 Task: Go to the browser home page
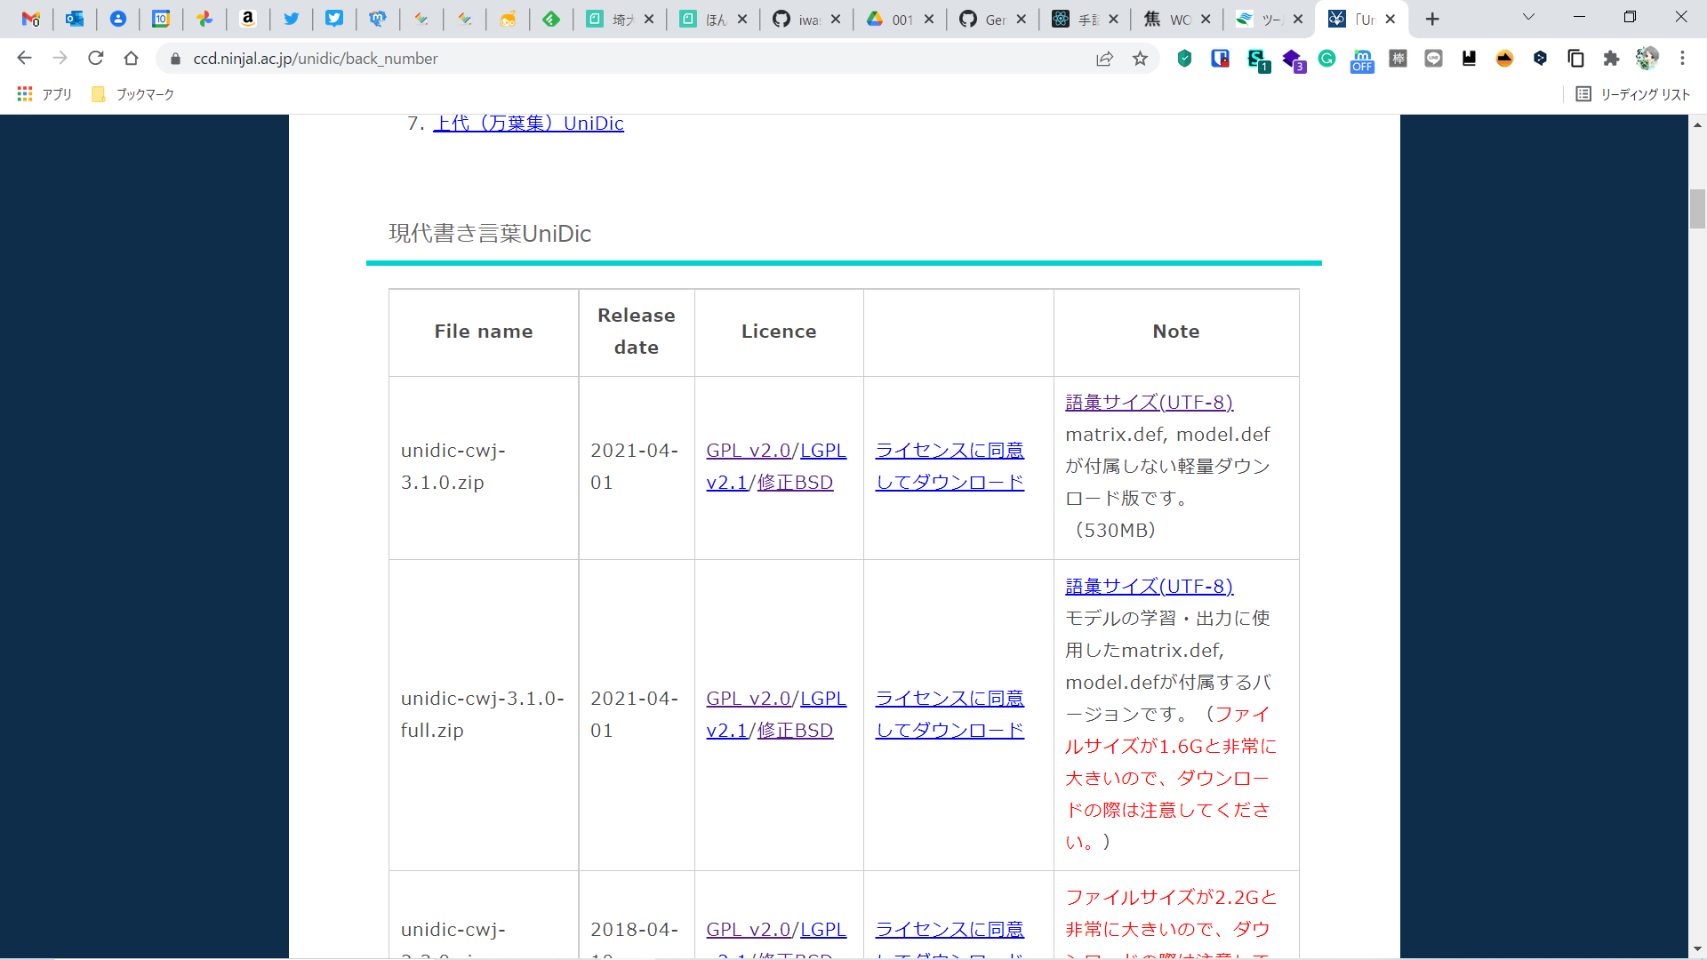coord(131,59)
